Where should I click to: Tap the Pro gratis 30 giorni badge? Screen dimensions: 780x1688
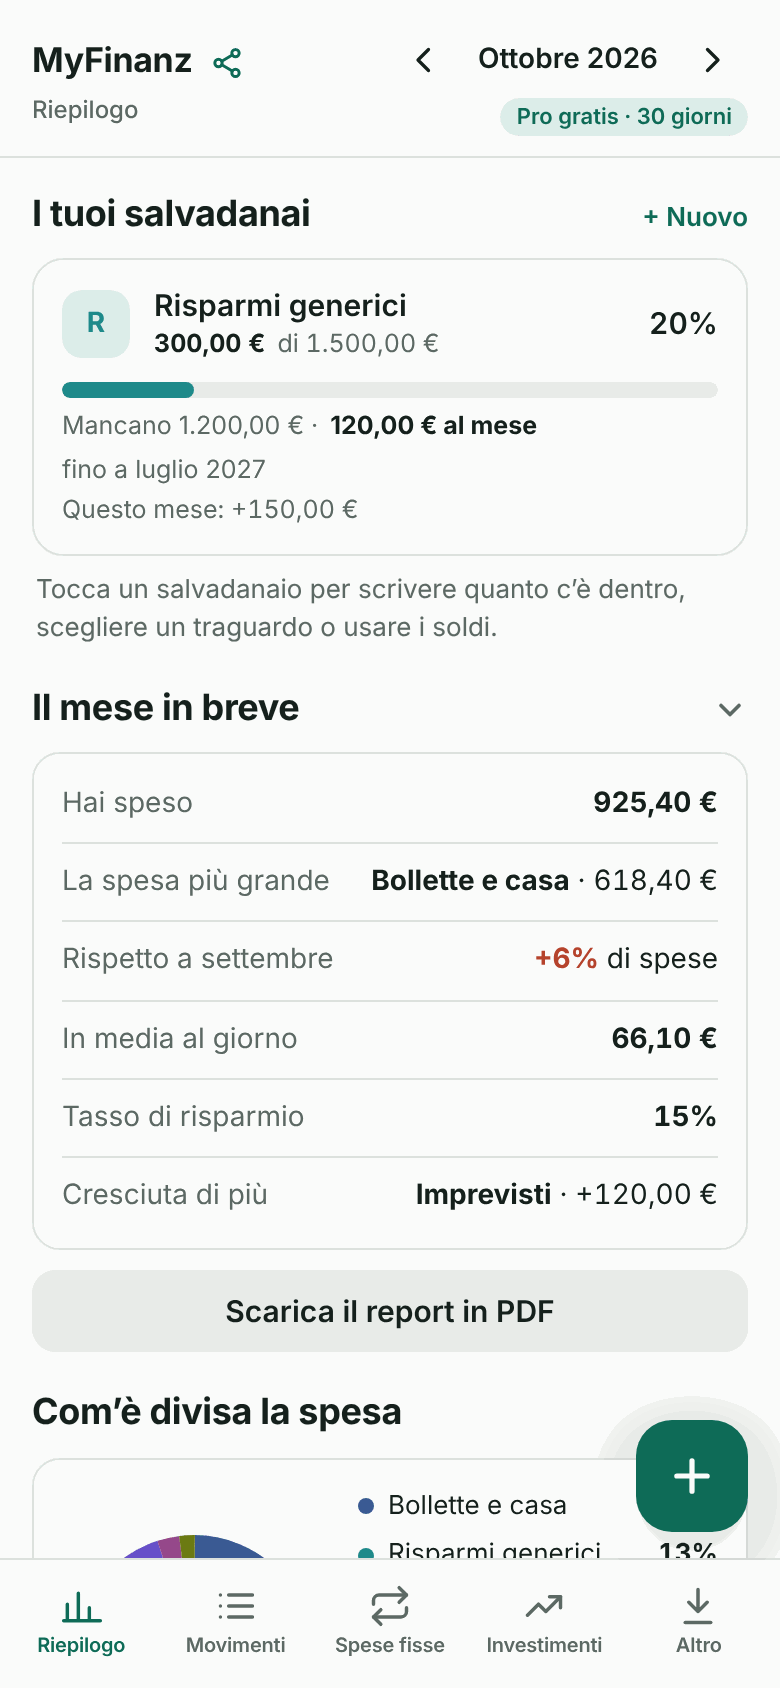[624, 117]
